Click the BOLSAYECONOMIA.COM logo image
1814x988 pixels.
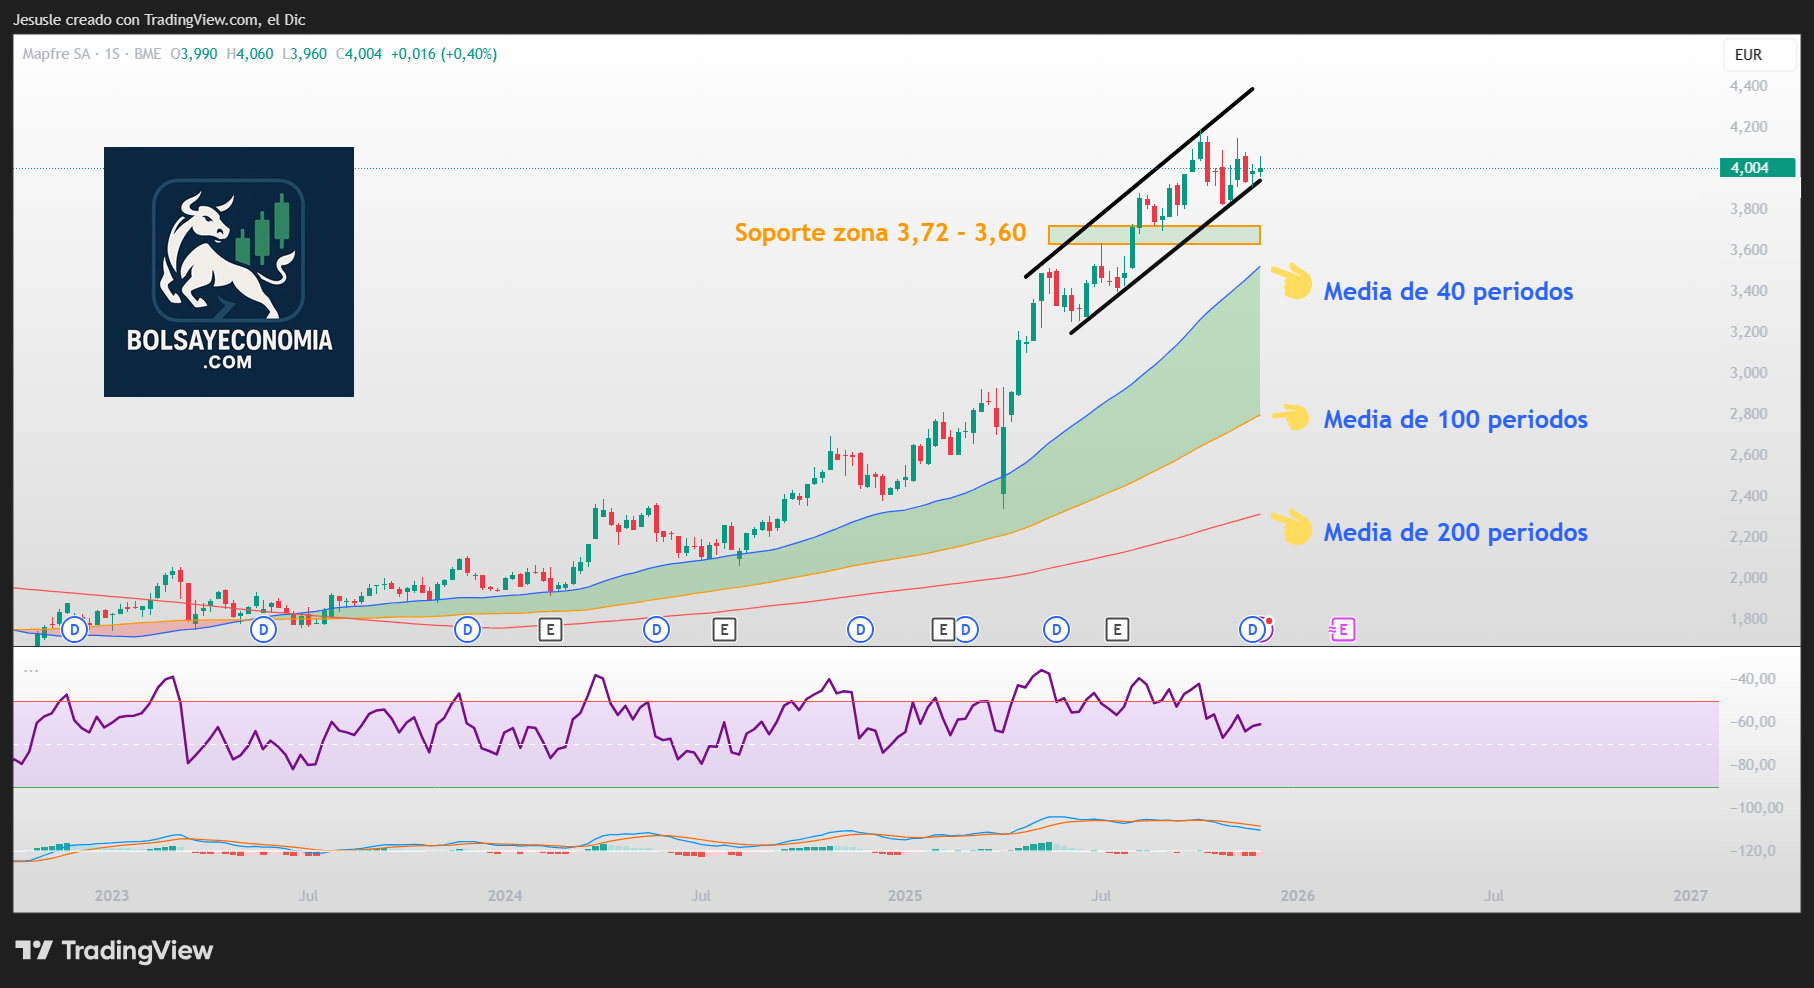(229, 272)
